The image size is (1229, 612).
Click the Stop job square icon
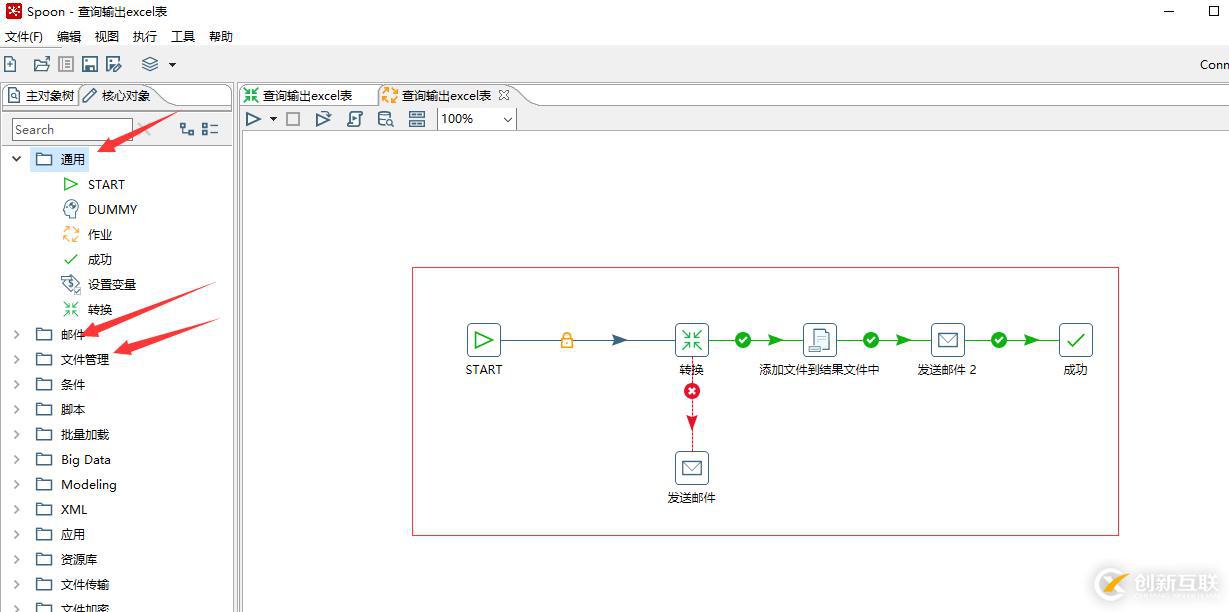[293, 119]
